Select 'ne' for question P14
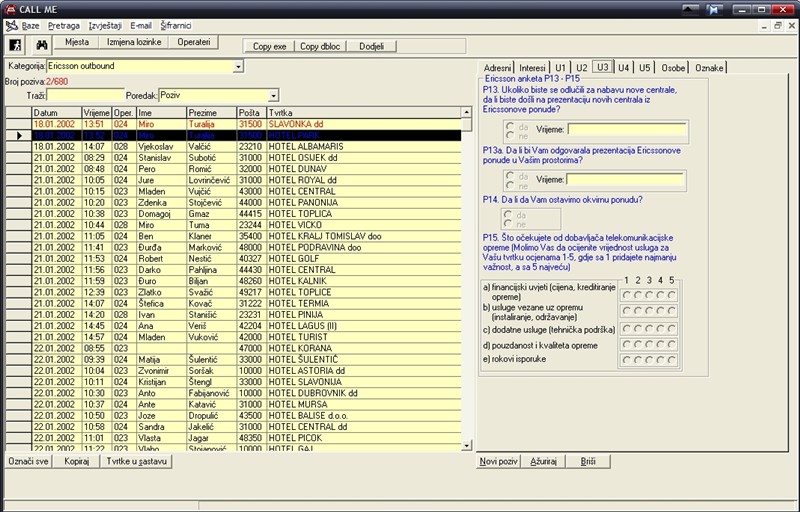Screen dimensions: 800x512 pos(508,223)
